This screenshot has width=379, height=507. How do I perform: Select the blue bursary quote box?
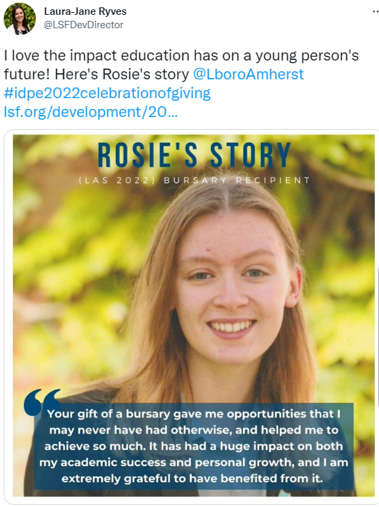[194, 446]
